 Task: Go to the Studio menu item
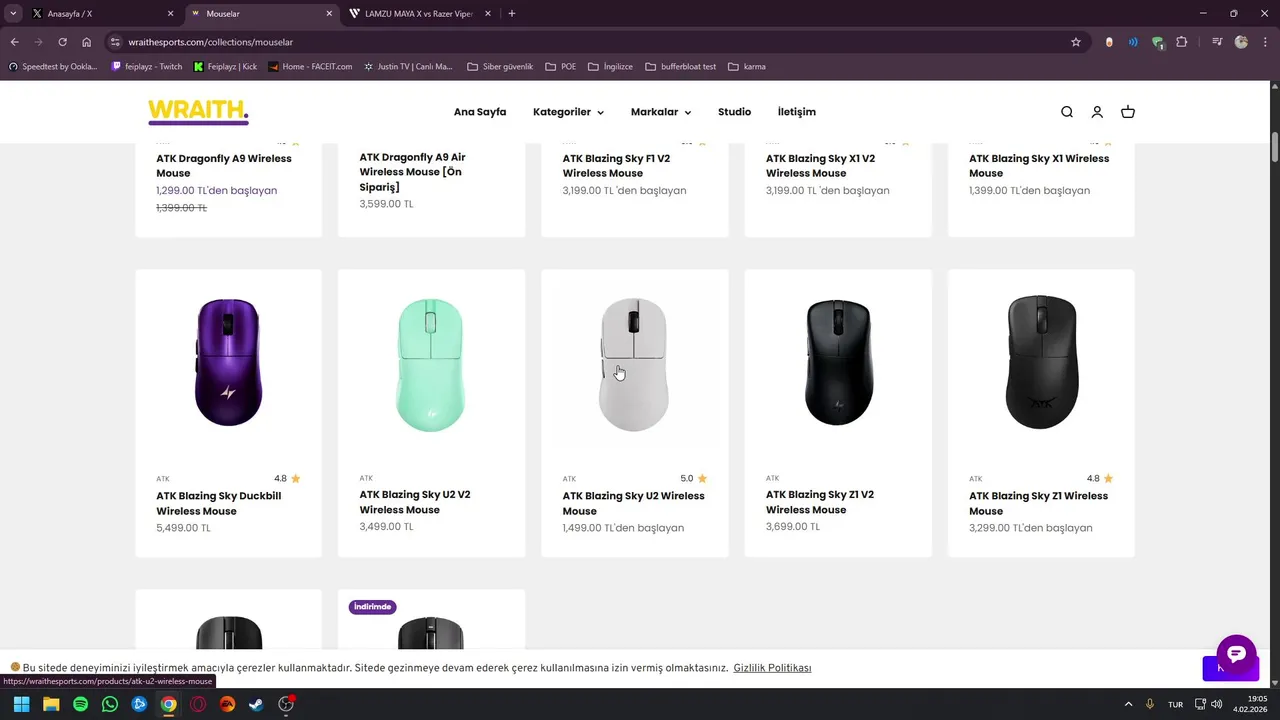click(734, 112)
